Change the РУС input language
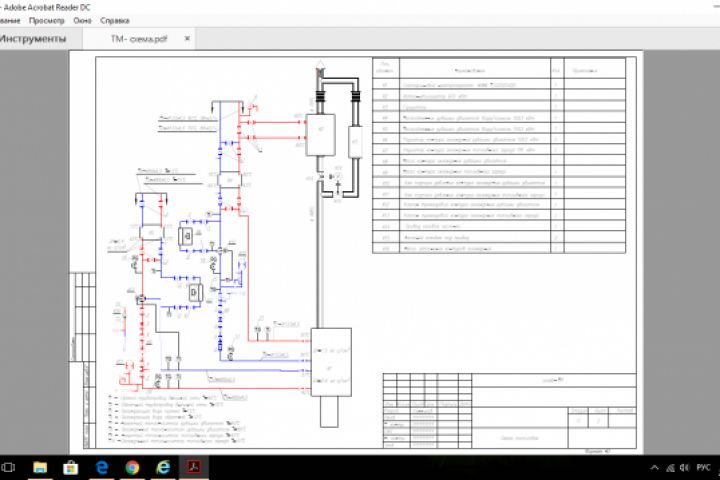This screenshot has height=480, width=720. coord(703,468)
